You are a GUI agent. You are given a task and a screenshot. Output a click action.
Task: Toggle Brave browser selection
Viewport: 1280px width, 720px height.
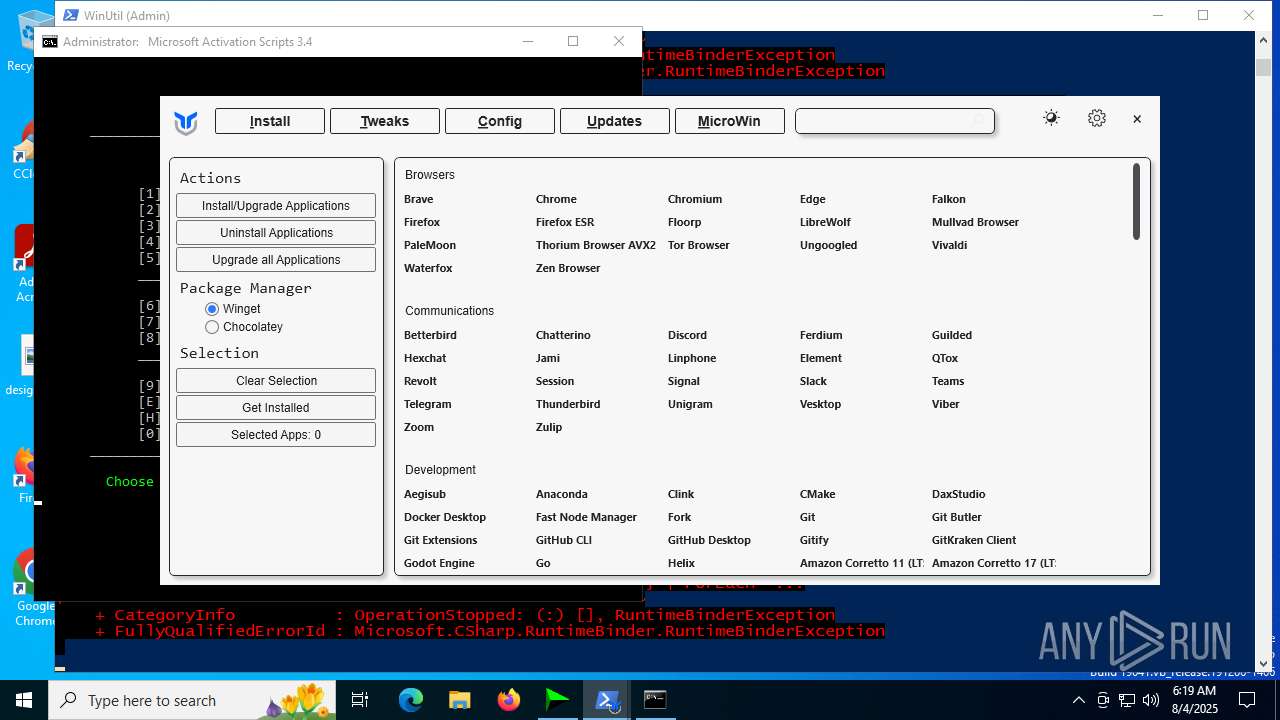(x=419, y=199)
